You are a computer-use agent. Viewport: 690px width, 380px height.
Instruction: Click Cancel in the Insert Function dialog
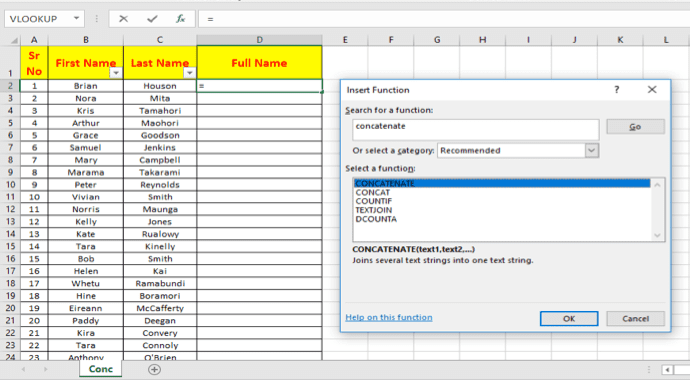[x=635, y=318]
